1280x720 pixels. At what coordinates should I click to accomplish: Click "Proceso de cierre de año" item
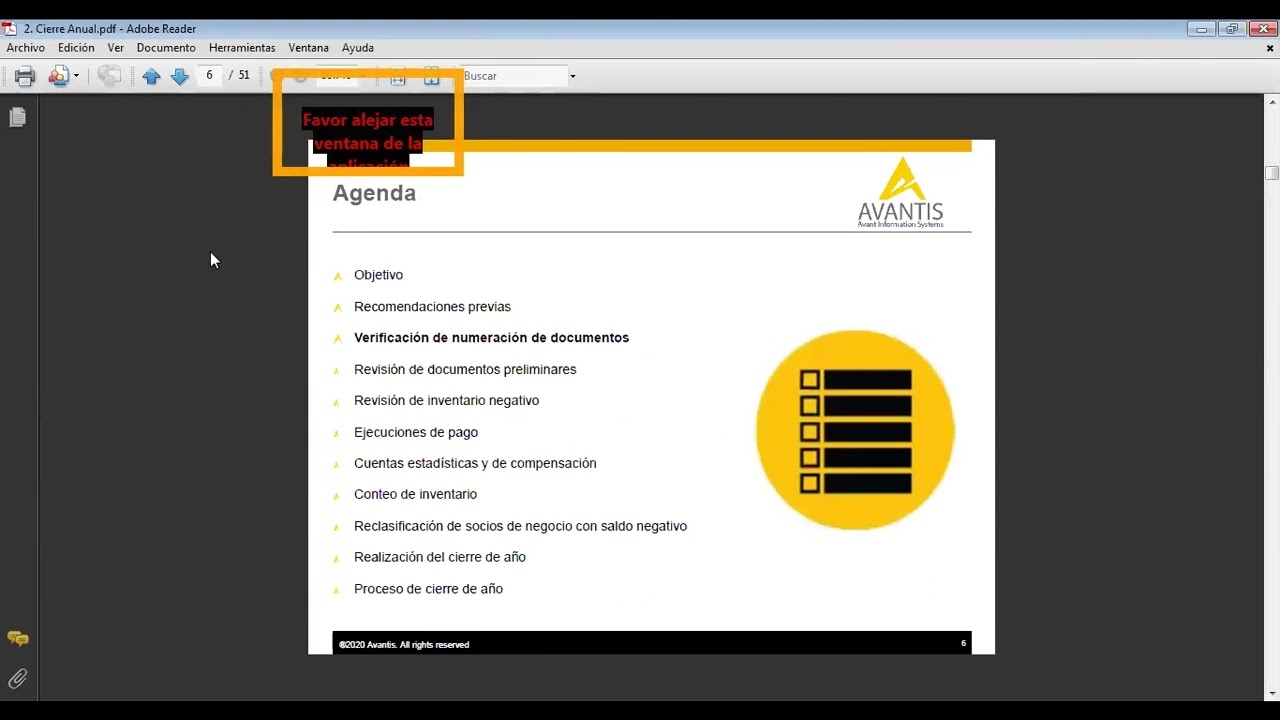click(x=428, y=589)
